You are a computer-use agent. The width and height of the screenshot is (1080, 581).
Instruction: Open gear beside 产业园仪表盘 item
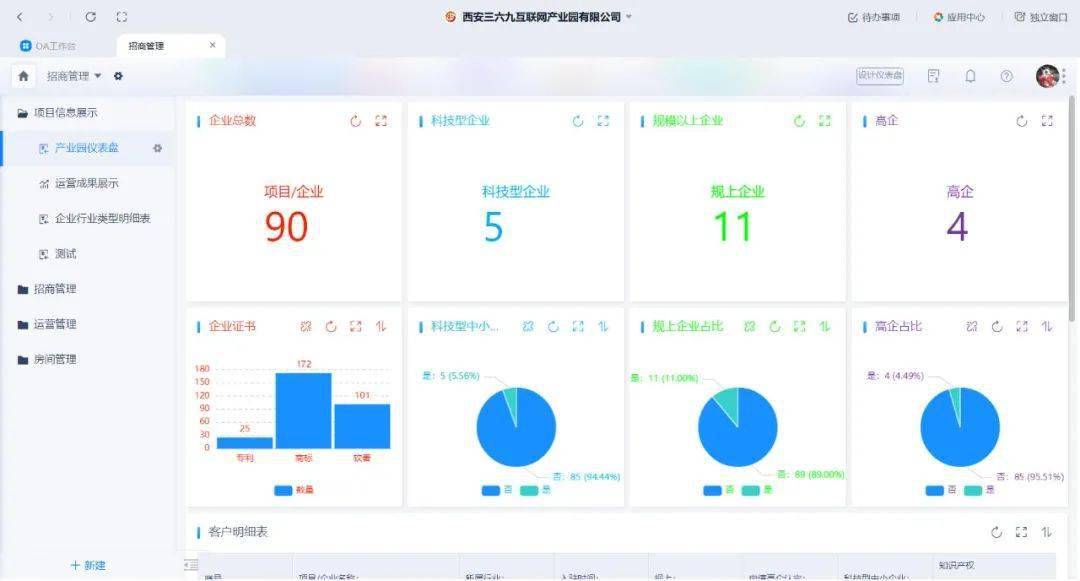point(157,148)
